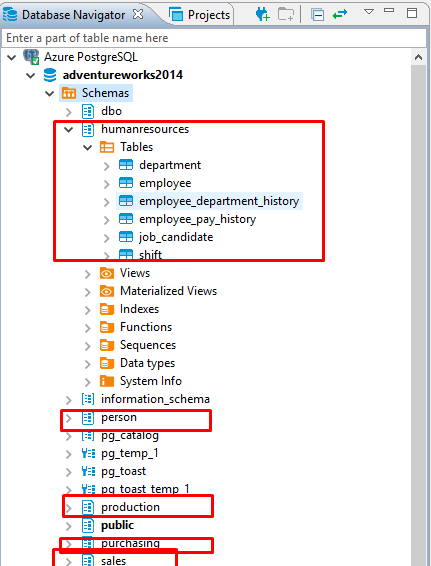Click the dbo schema icon
Image resolution: width=431 pixels, height=566 pixels.
88,111
